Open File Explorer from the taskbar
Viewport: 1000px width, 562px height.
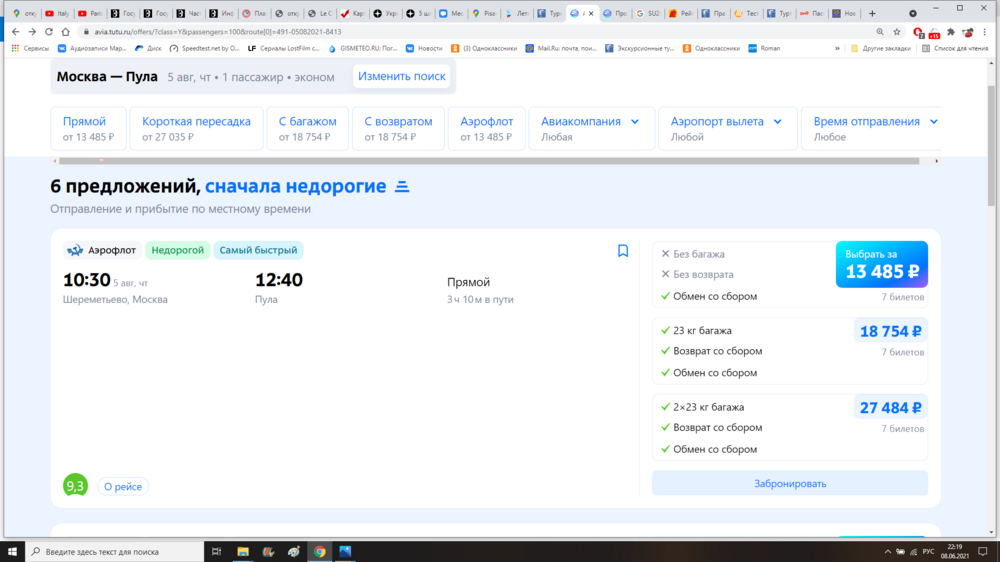pos(243,551)
